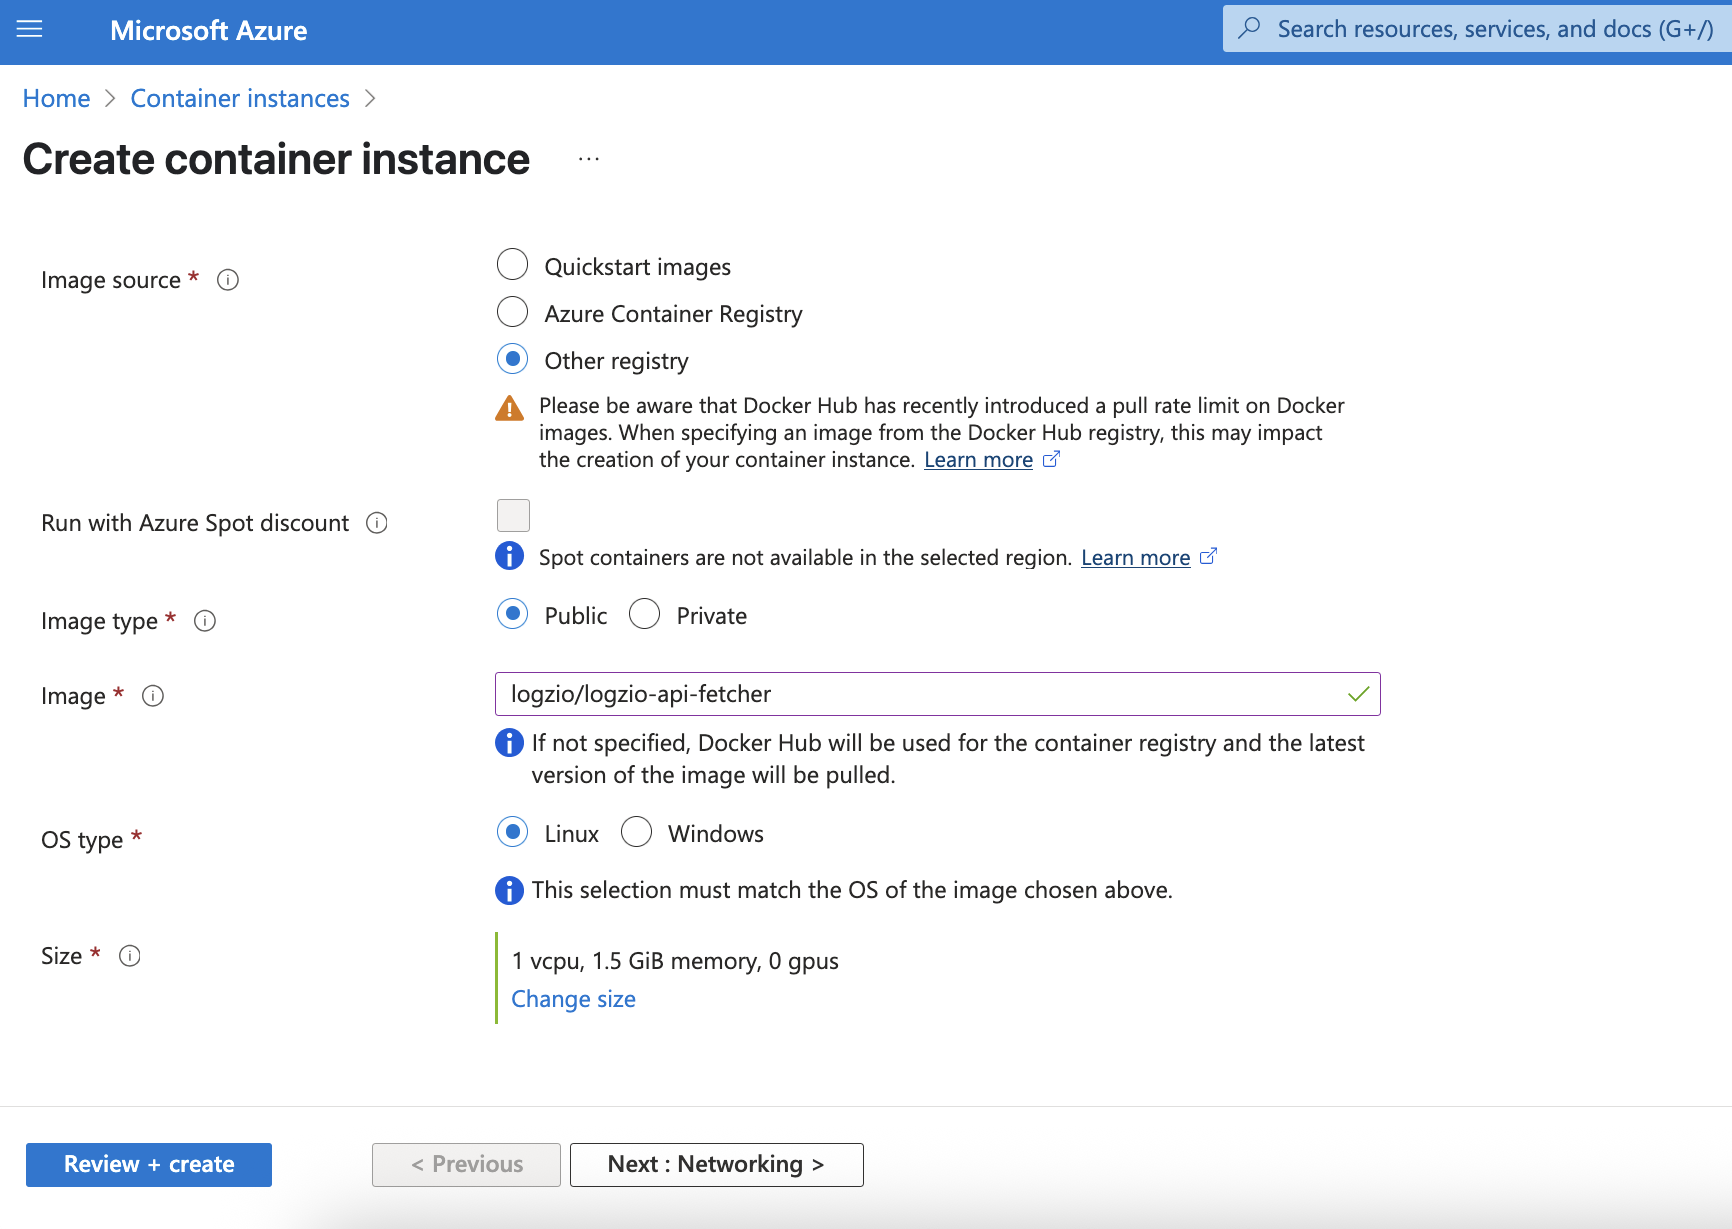
Task: Click the 'Image source' field label
Action: tap(111, 280)
